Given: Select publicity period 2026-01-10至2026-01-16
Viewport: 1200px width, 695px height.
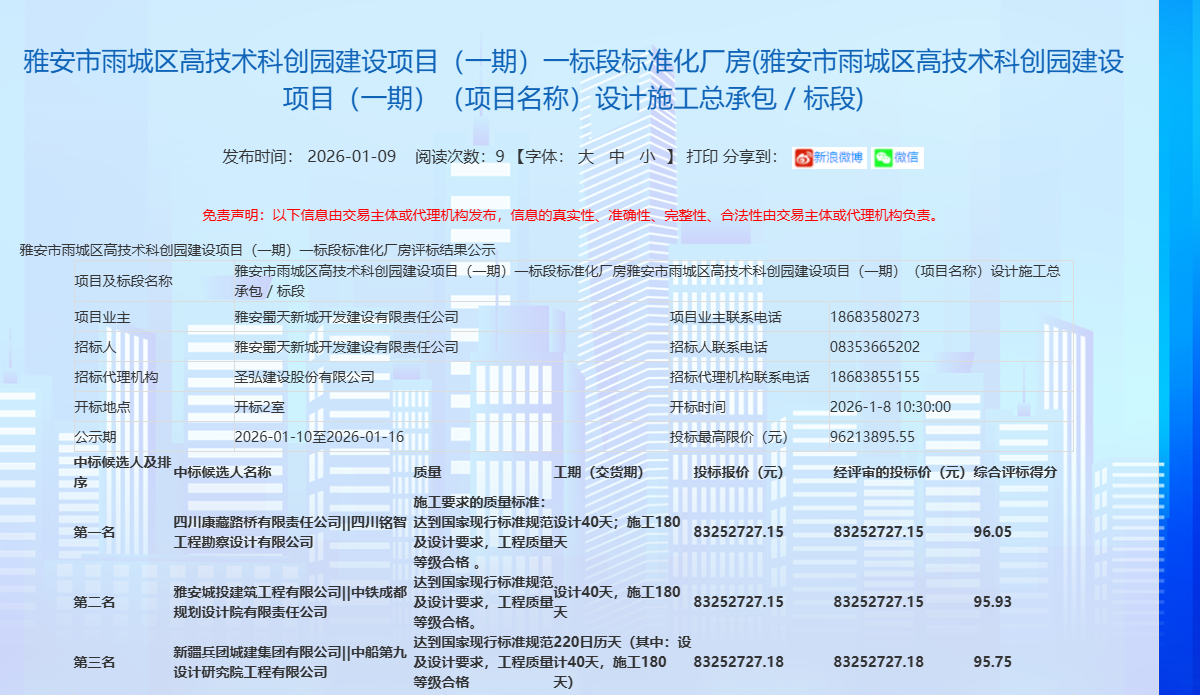Looking at the screenshot, I should point(319,437).
